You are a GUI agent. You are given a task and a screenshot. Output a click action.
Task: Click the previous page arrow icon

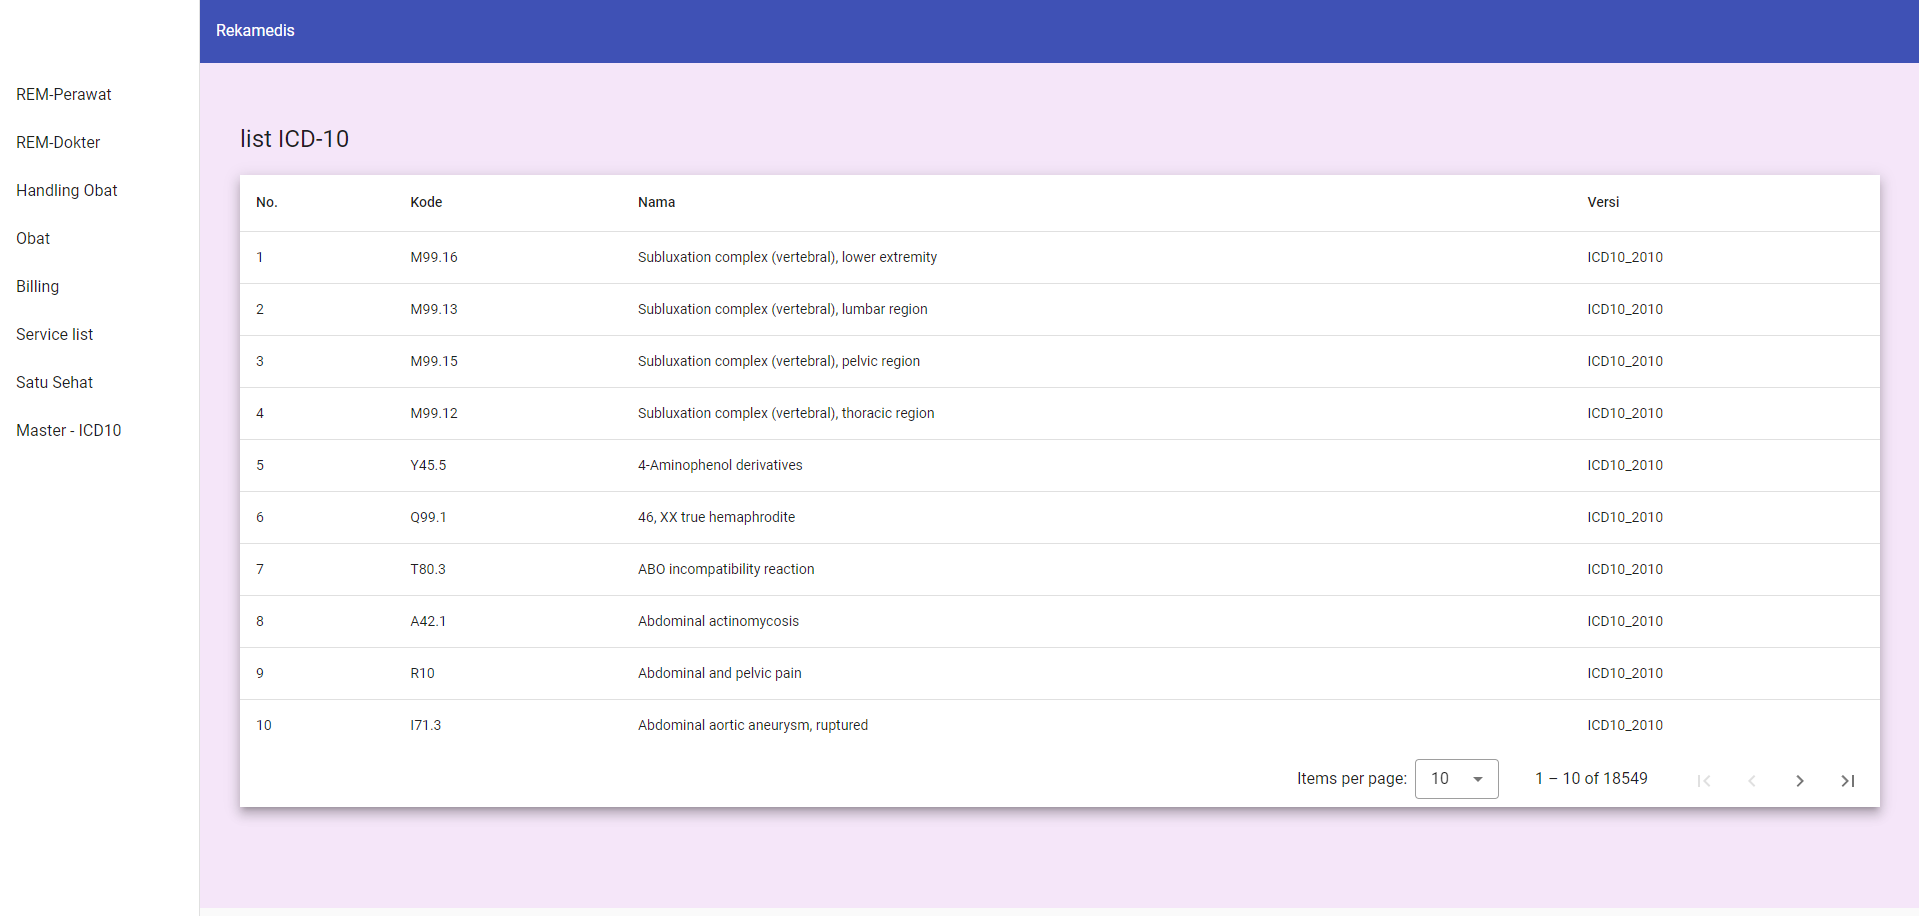[1751, 780]
